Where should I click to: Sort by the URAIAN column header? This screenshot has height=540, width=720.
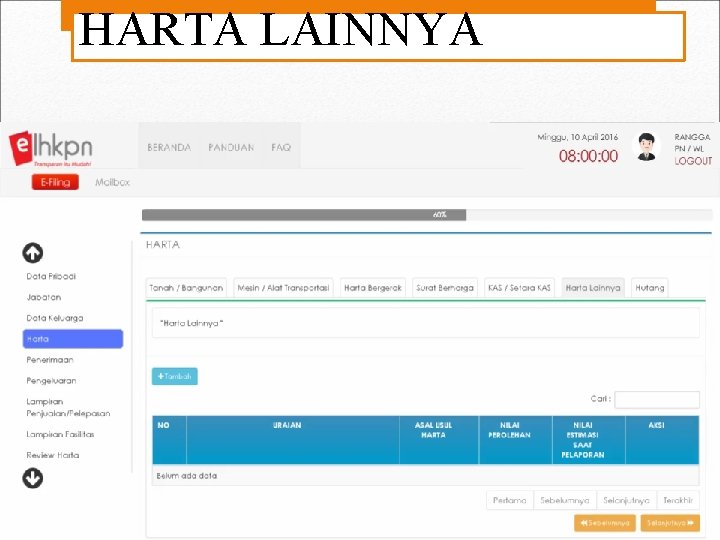click(x=293, y=440)
